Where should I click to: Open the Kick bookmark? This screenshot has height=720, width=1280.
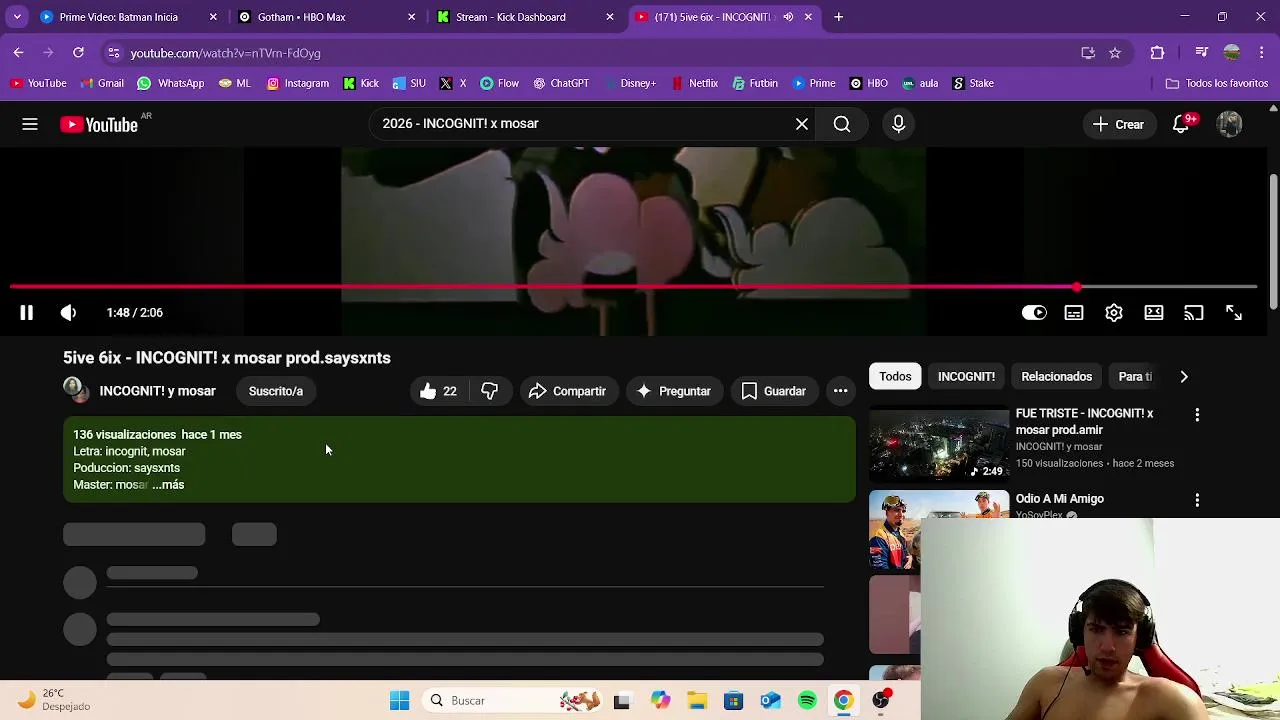tap(361, 83)
